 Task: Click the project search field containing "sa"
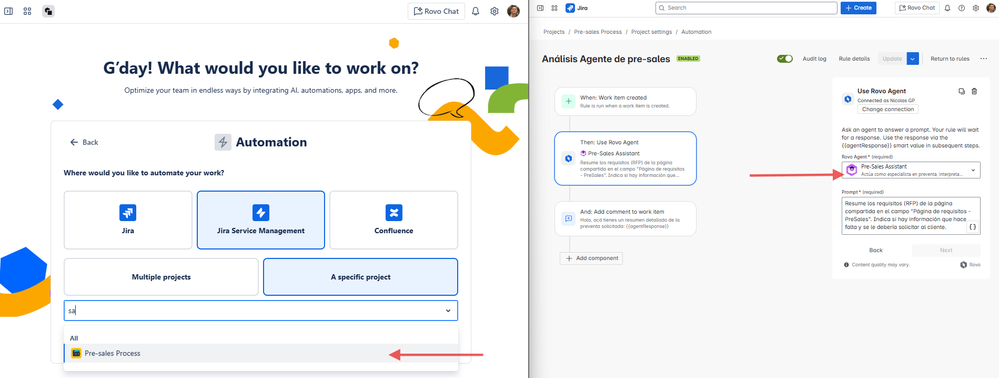tap(261, 310)
